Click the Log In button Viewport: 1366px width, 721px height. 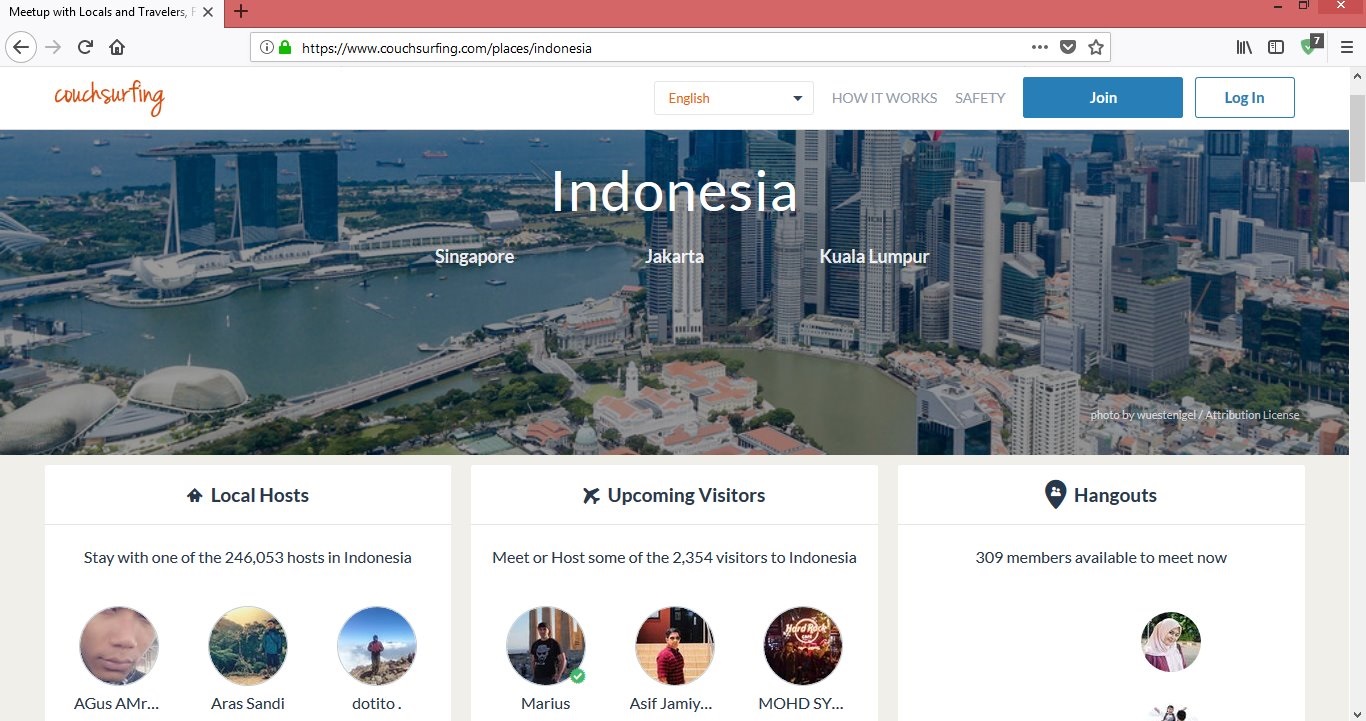coord(1244,98)
